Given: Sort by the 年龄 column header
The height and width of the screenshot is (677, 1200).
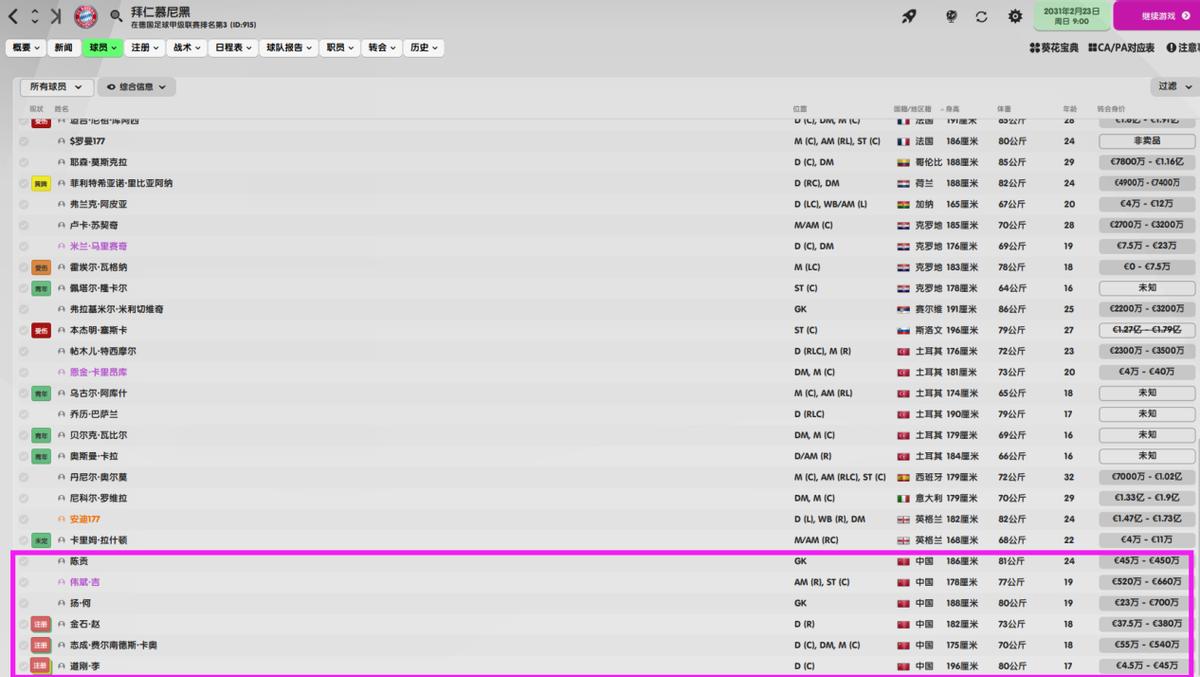Looking at the screenshot, I should pos(1070,108).
